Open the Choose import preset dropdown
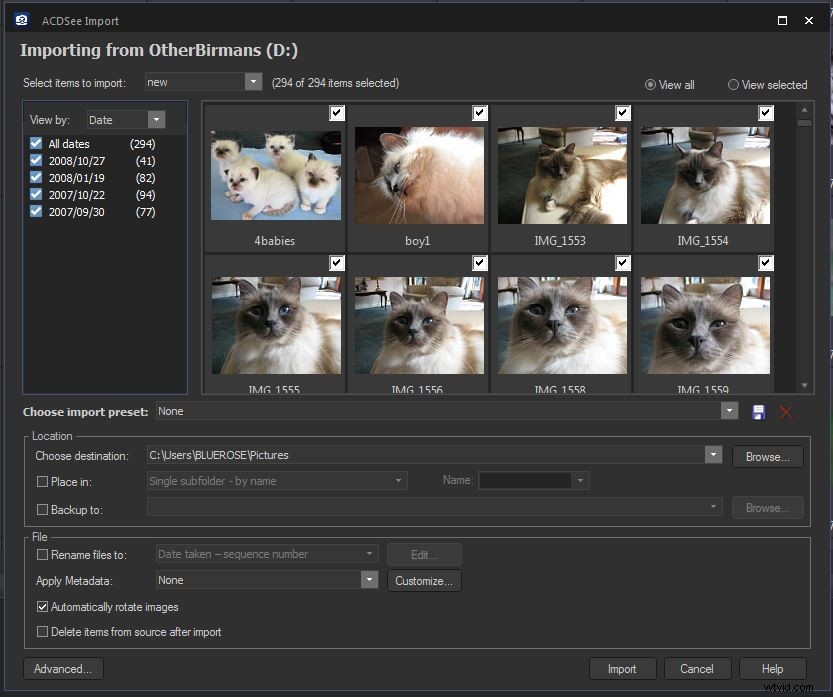This screenshot has width=833, height=697. point(729,411)
